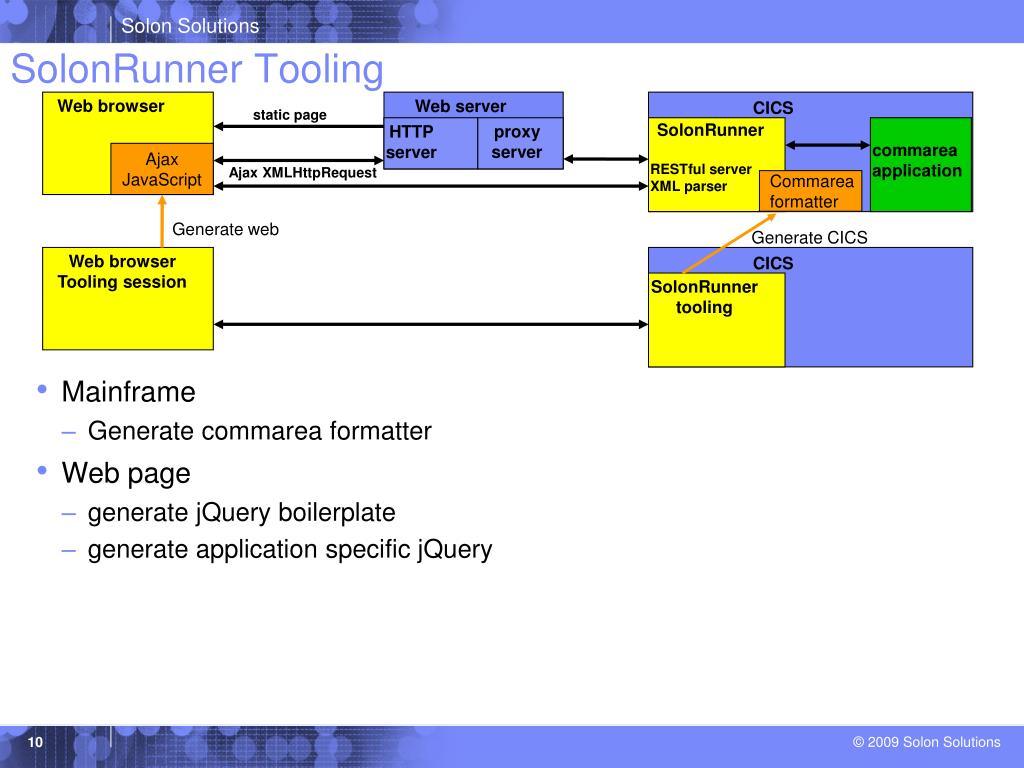Click the 'XML parser' text
Screen dimensions: 1024x768
(688, 186)
